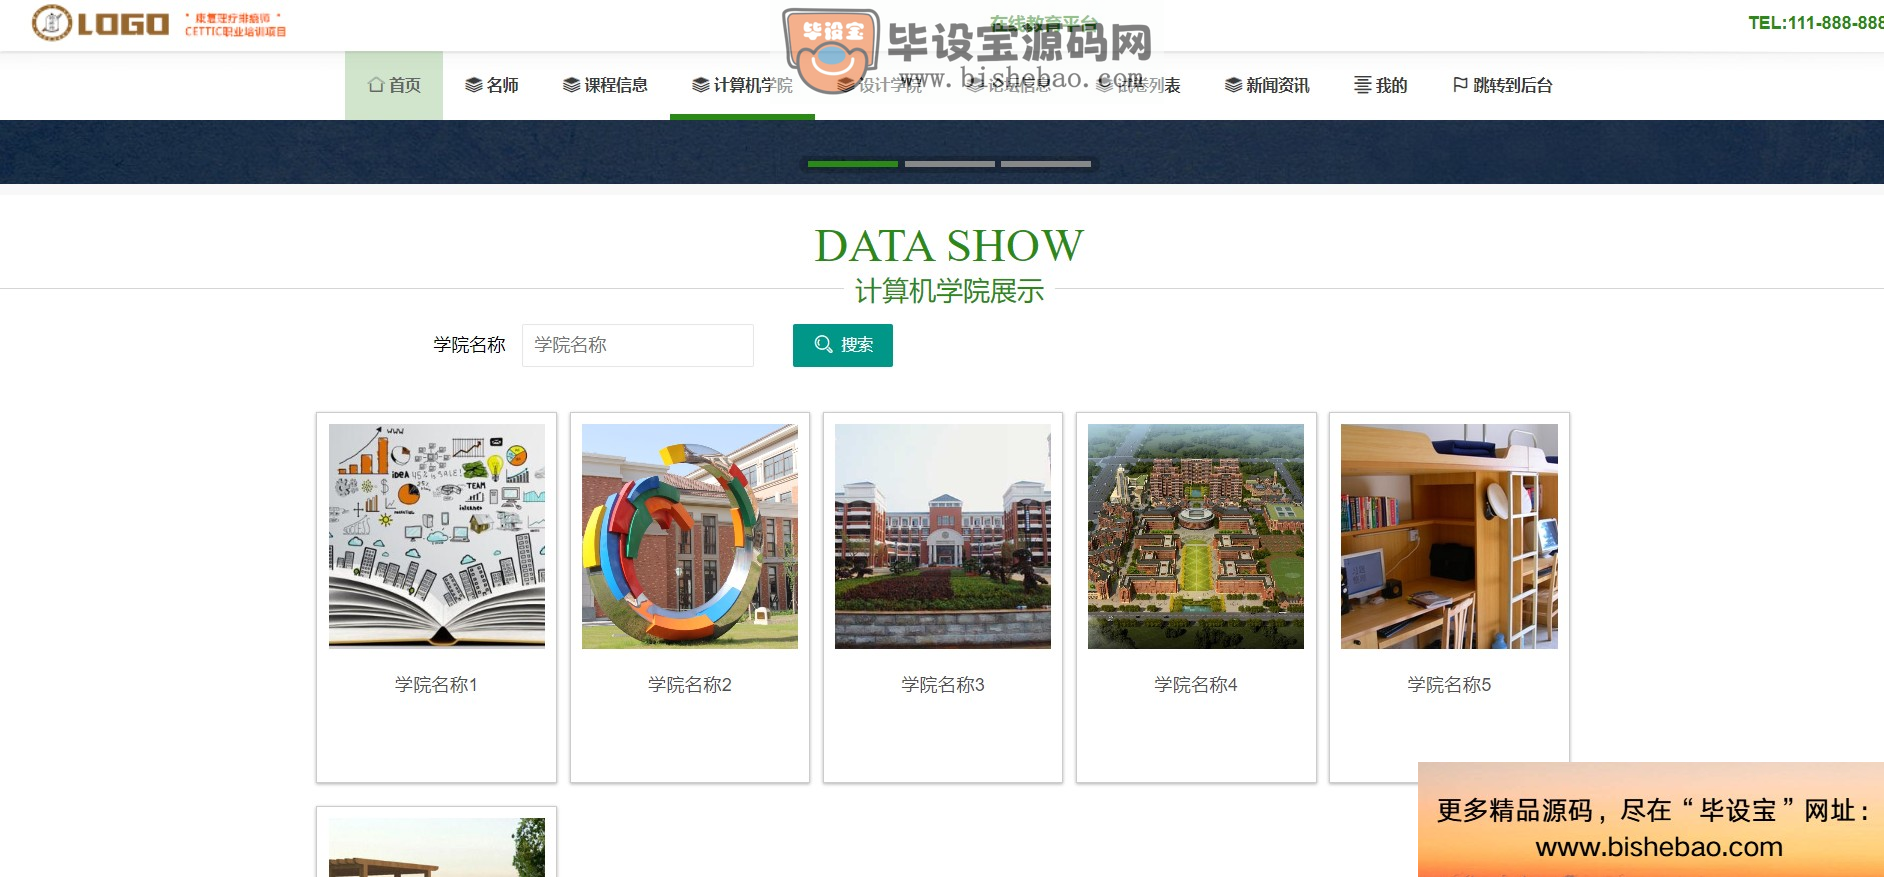
Task: Open the 论坛信息 menu item
Action: [x=1009, y=85]
